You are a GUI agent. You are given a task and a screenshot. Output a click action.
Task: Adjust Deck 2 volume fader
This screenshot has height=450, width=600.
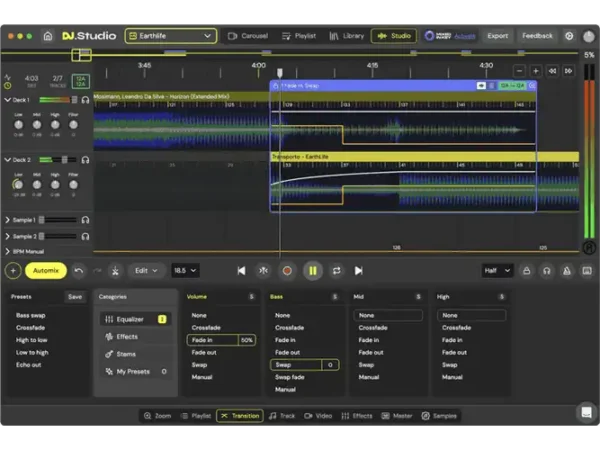64,160
